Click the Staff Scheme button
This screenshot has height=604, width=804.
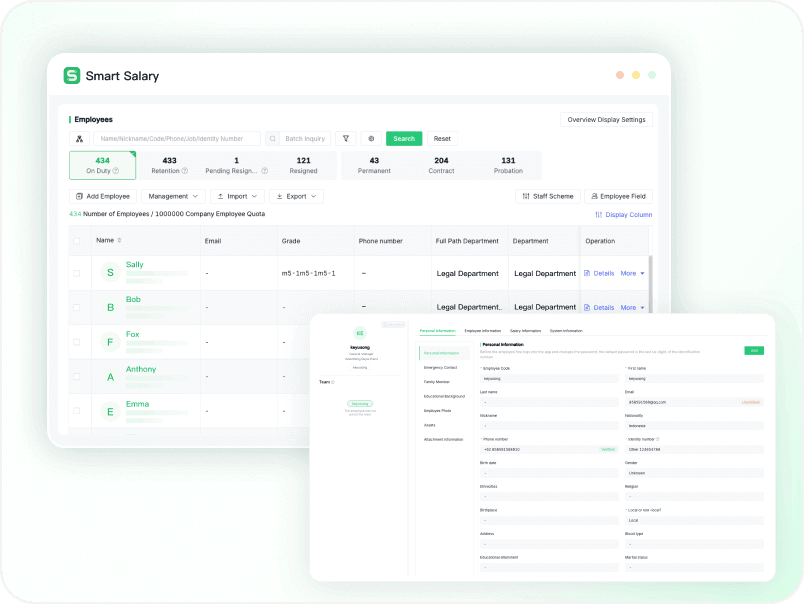pyautogui.click(x=548, y=196)
